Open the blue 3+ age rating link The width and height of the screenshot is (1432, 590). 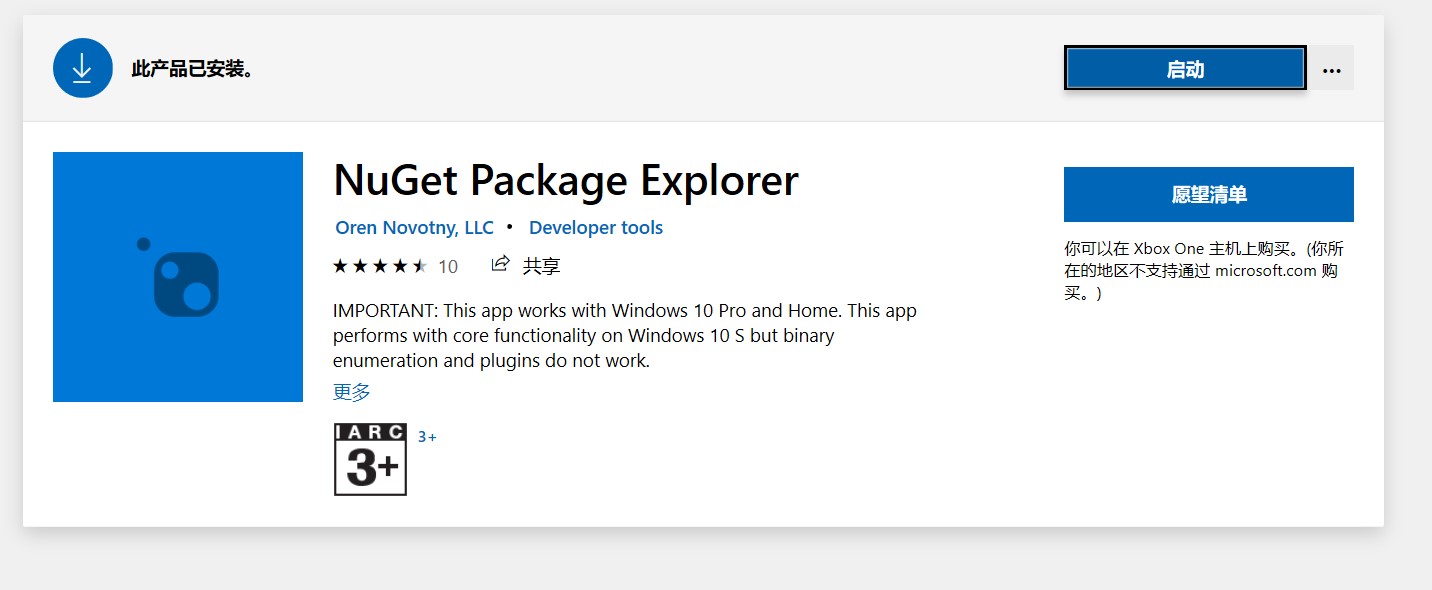pyautogui.click(x=427, y=437)
